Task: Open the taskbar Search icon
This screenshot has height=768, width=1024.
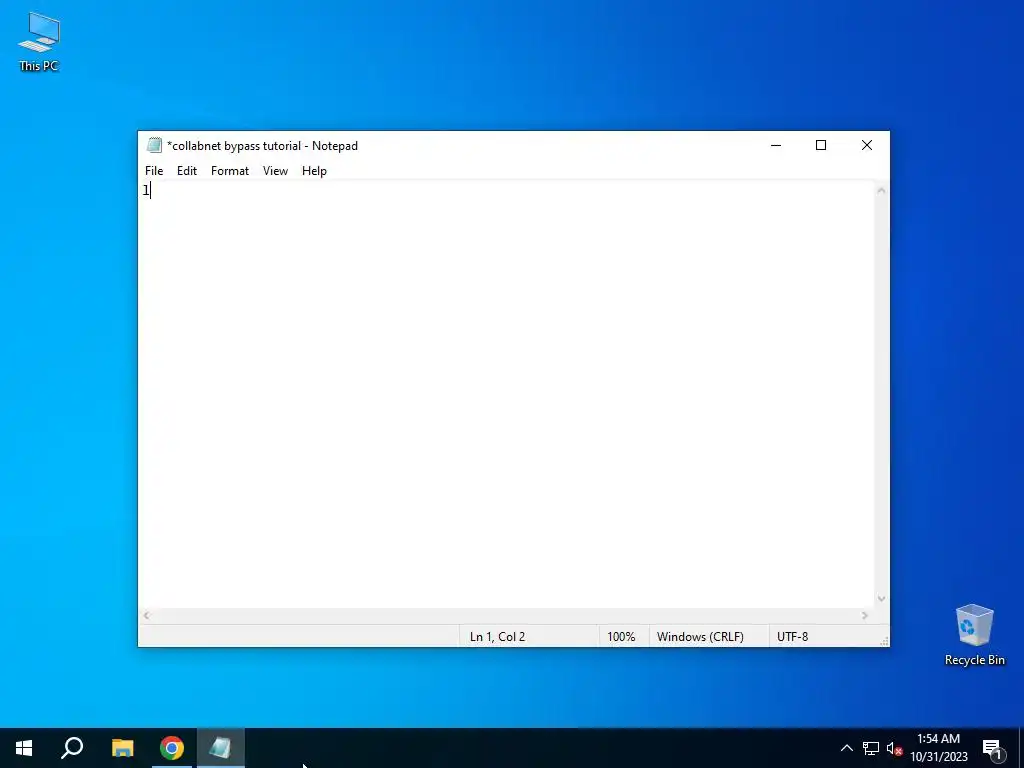Action: (x=72, y=748)
